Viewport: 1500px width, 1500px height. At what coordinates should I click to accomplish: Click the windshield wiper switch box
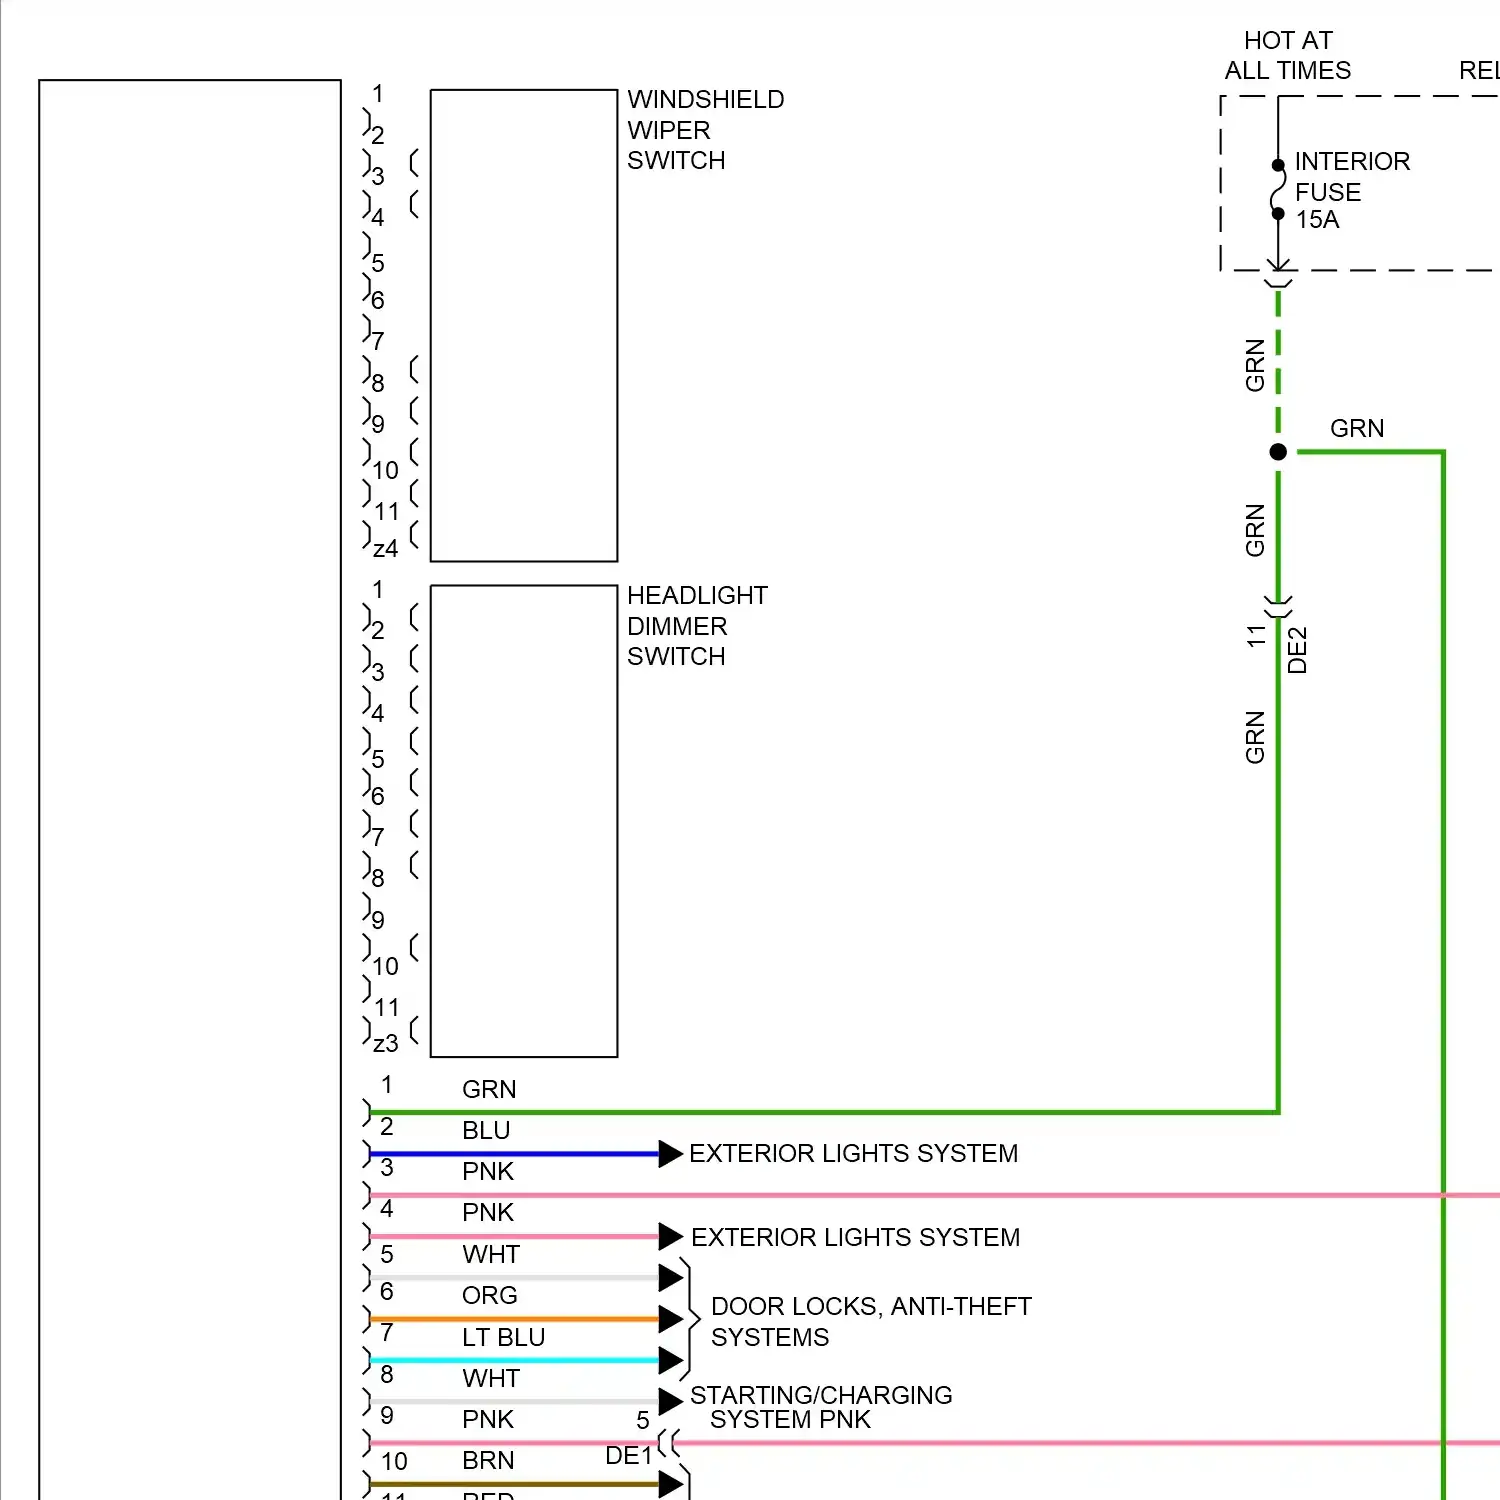point(524,326)
